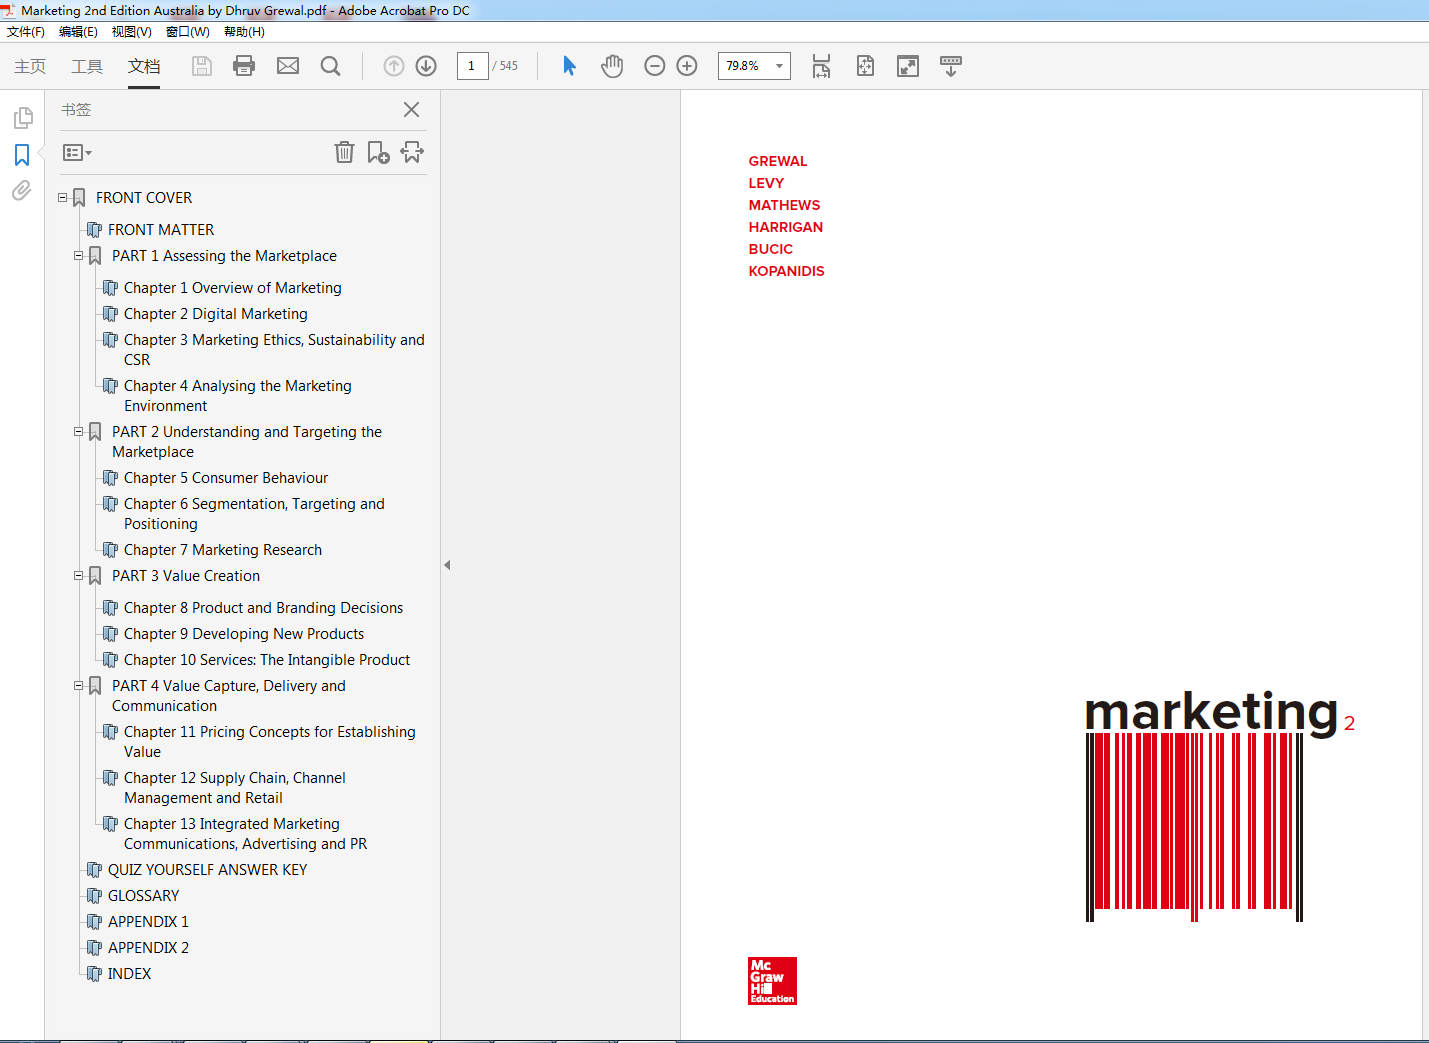This screenshot has height=1043, width=1429.
Task: Open Chapter 9 Developing New Products
Action: (x=244, y=634)
